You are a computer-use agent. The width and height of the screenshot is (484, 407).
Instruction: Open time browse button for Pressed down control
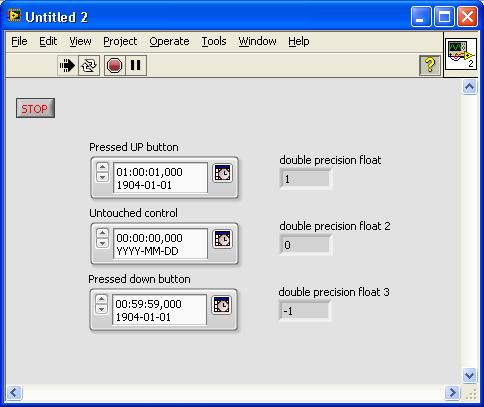[222, 305]
